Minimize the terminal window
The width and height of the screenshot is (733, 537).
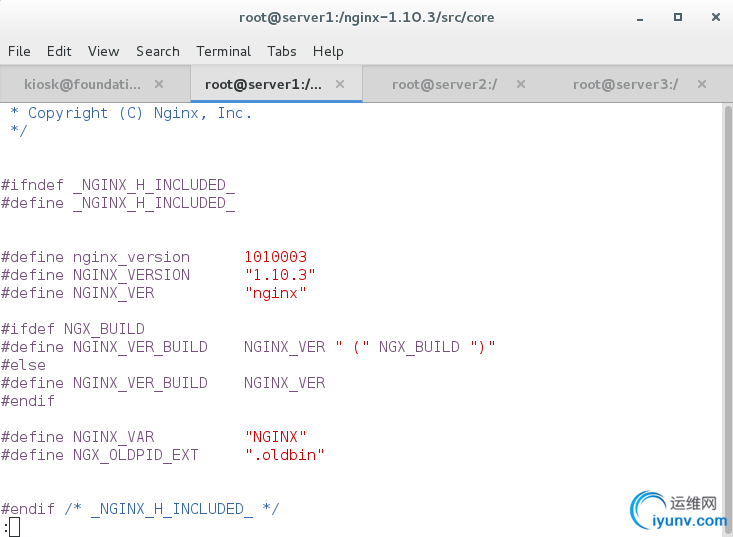[640, 18]
